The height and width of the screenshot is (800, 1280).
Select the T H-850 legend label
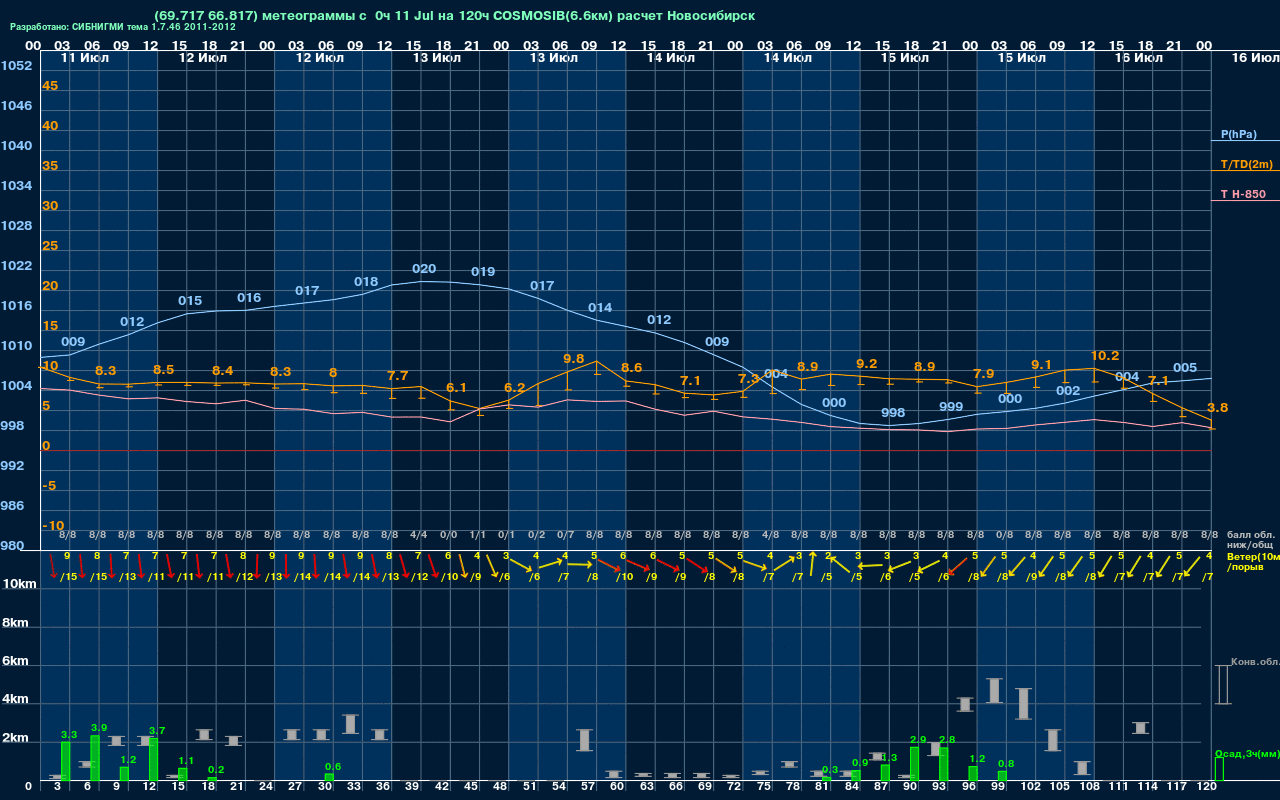(x=1242, y=194)
